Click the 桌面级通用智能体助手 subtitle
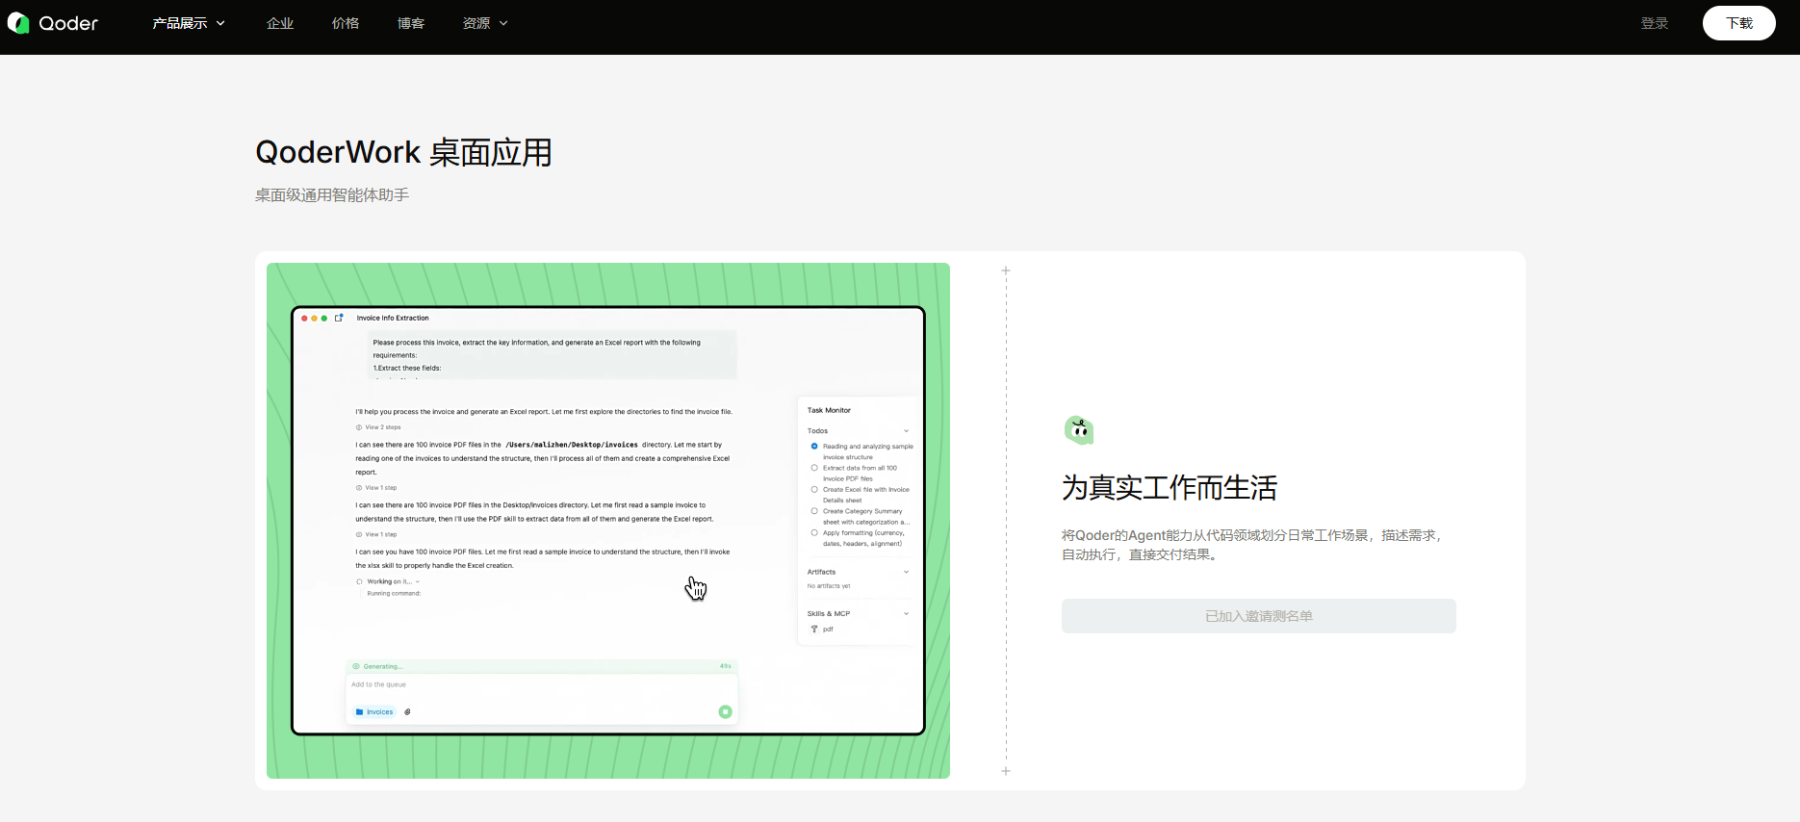 [x=332, y=195]
